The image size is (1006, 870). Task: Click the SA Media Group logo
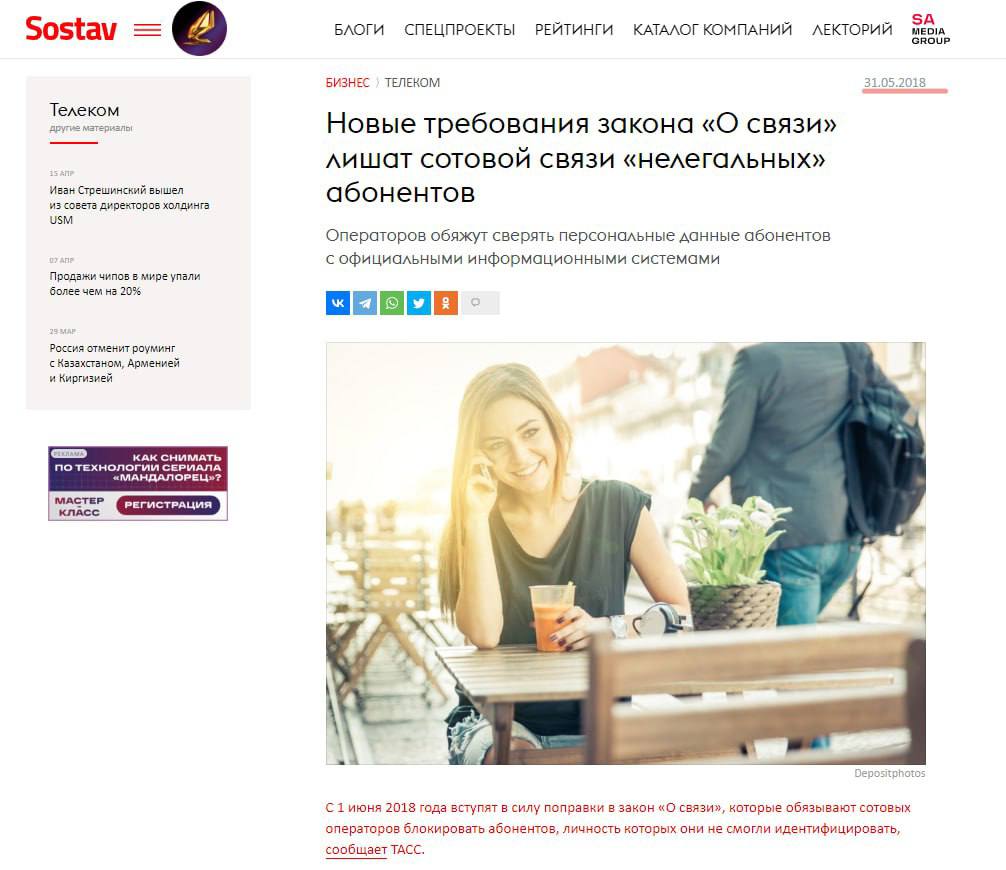pos(930,30)
